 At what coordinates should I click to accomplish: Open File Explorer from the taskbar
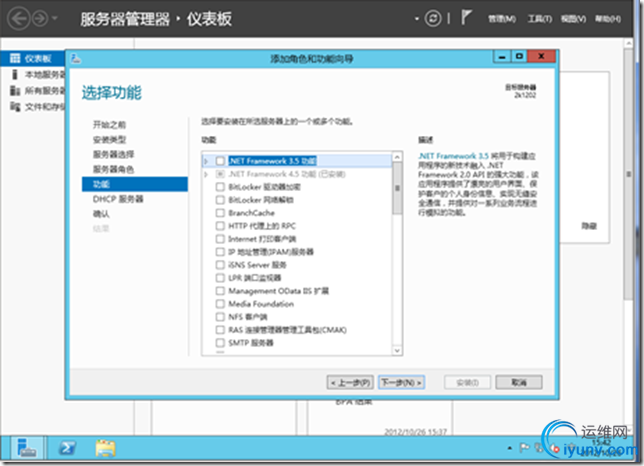[106, 448]
